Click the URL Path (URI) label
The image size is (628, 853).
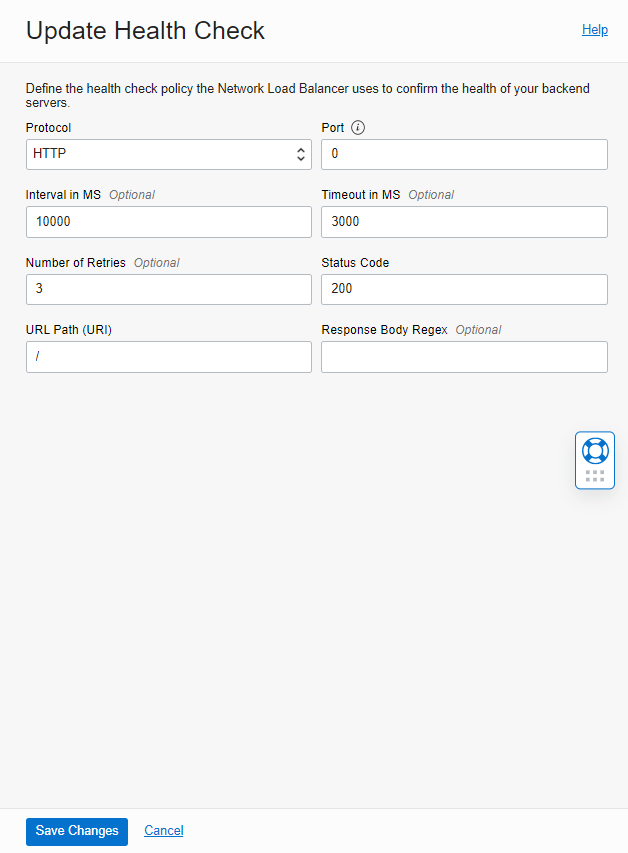(69, 330)
